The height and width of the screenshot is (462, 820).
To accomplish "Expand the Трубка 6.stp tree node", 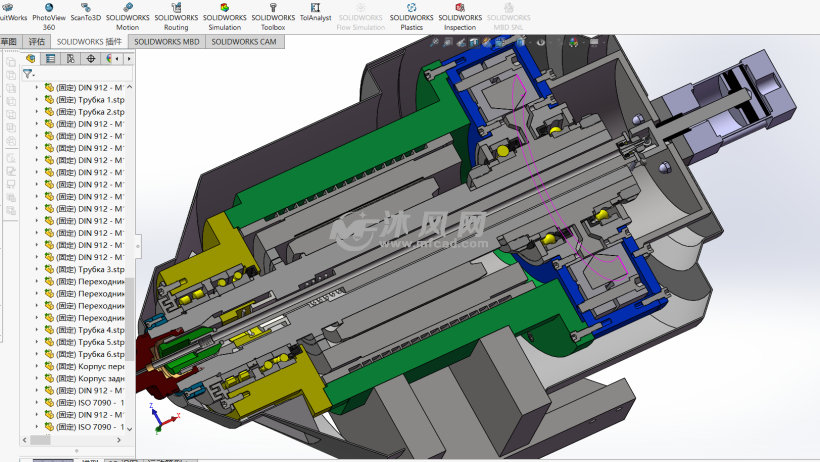I will (x=37, y=355).
